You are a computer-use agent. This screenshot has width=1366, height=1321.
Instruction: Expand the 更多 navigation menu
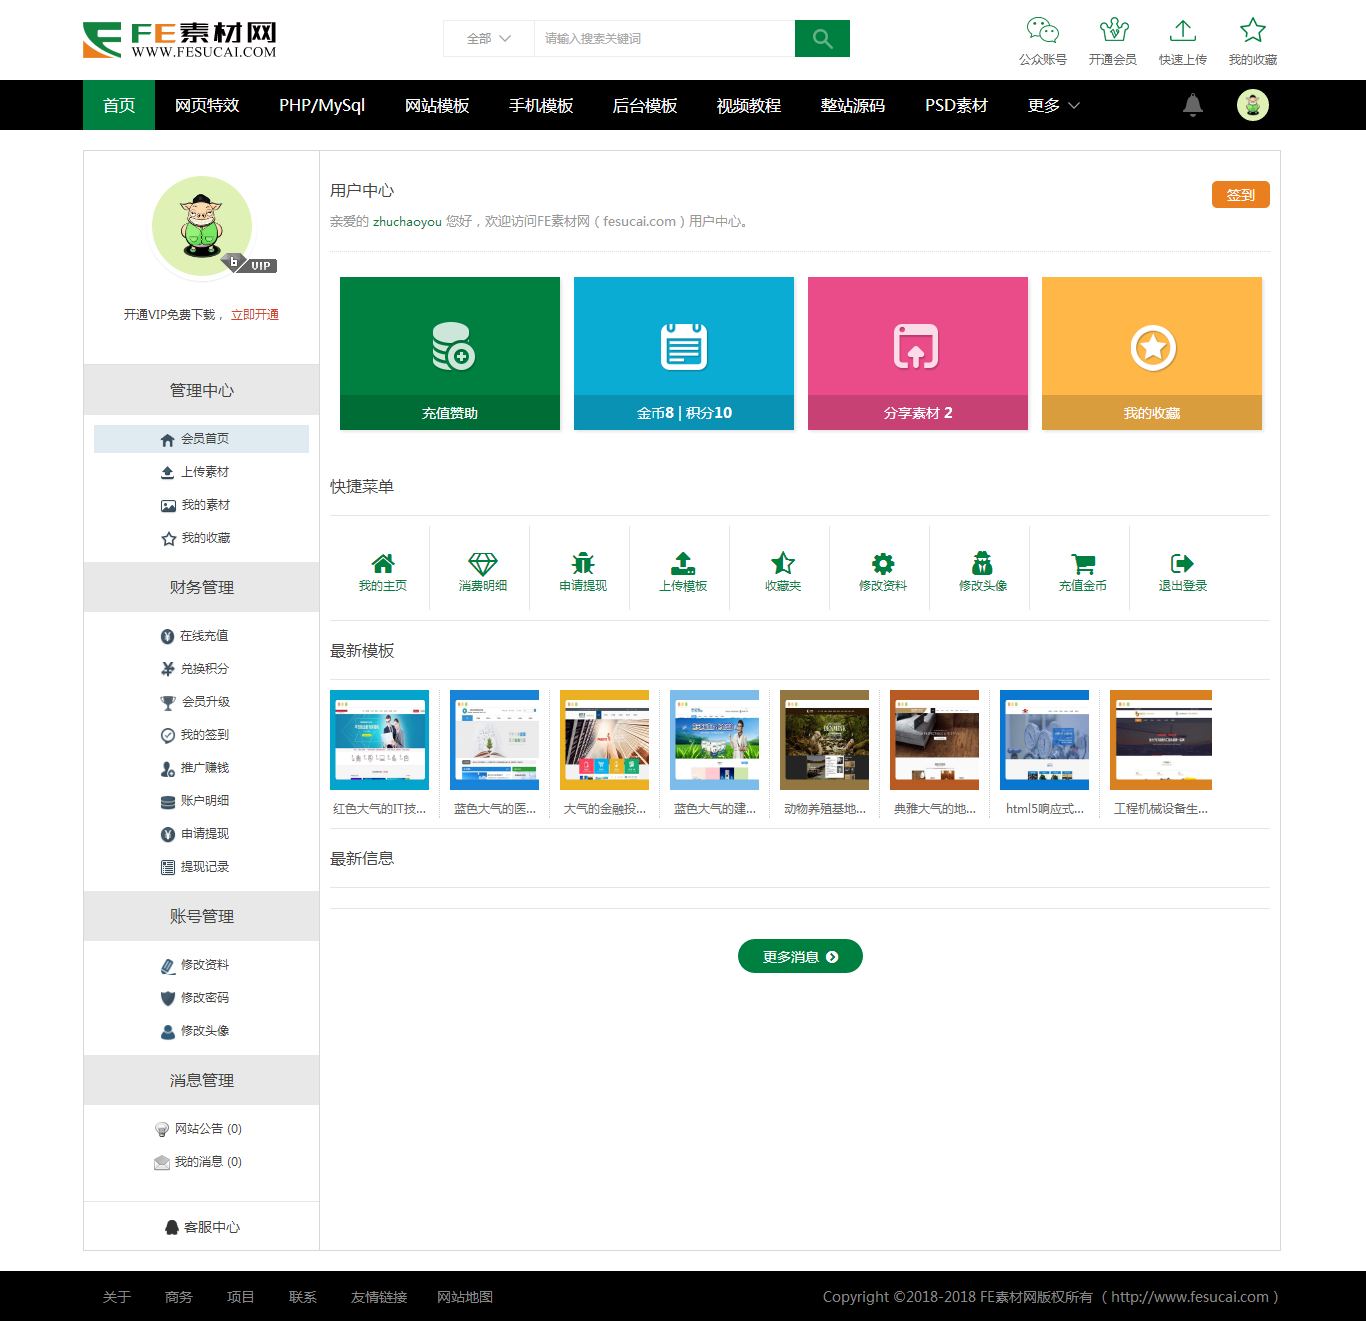tap(1053, 105)
